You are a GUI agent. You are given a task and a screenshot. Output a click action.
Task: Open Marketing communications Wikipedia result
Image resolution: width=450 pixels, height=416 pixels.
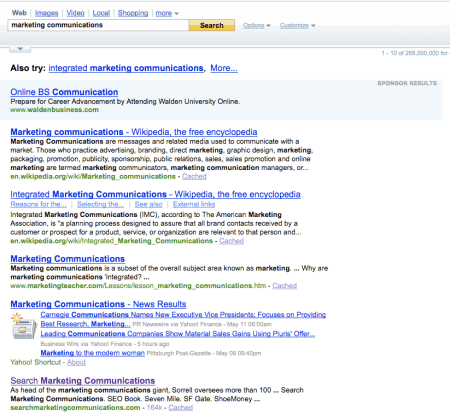134,132
